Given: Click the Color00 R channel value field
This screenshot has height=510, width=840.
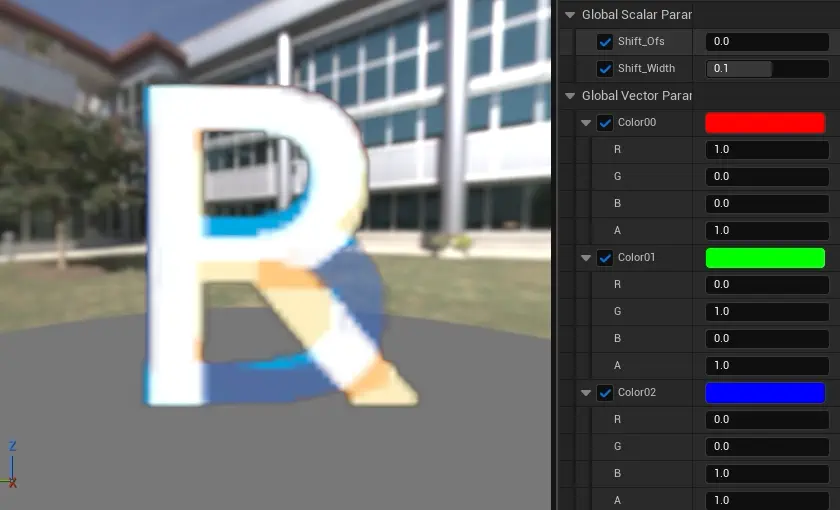Looking at the screenshot, I should point(767,150).
